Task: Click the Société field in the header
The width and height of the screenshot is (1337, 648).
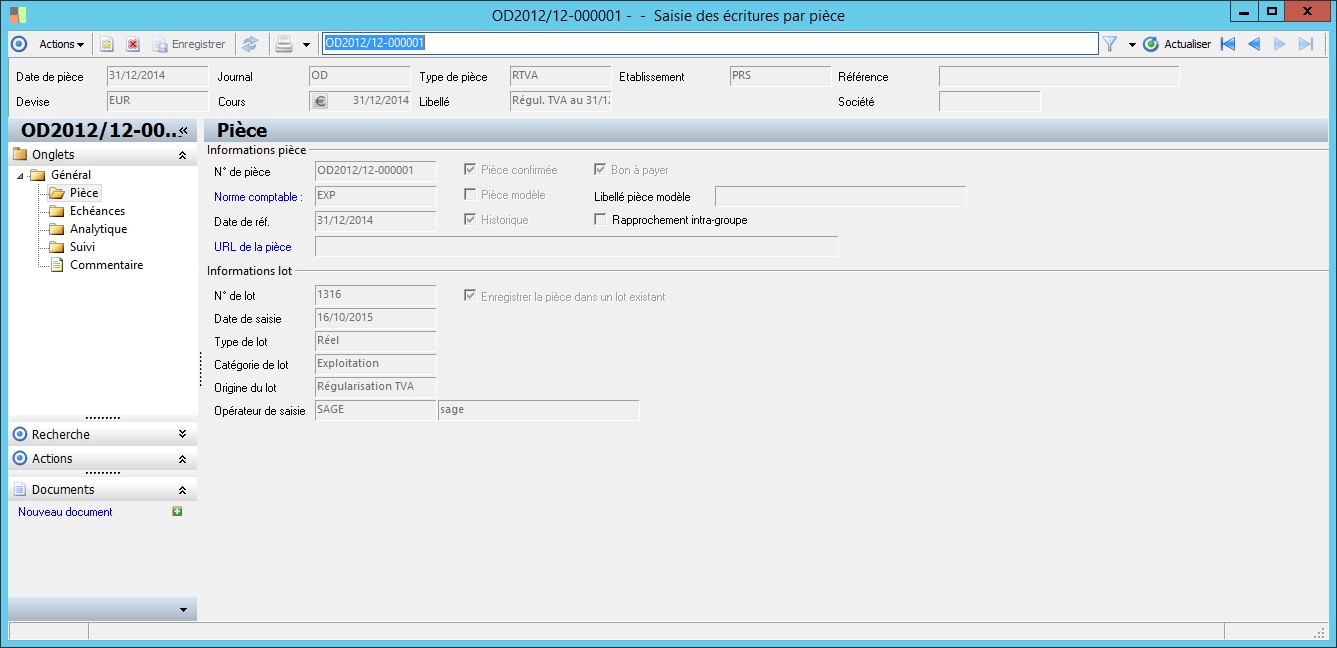Action: tap(989, 101)
